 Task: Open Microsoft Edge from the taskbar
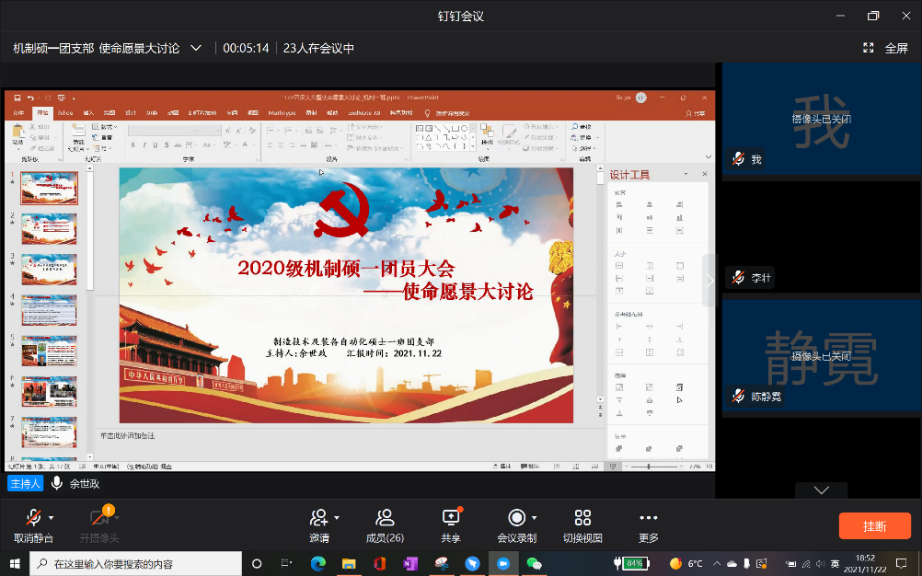318,564
